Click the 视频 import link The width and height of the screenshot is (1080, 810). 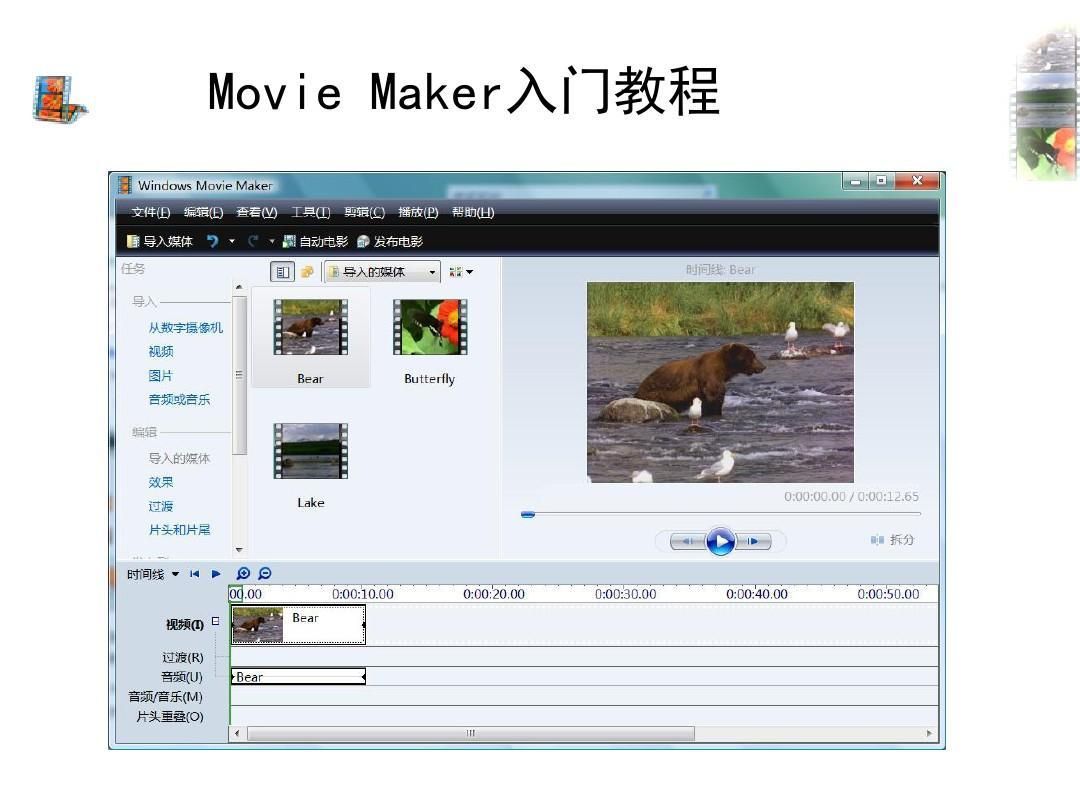[x=160, y=352]
